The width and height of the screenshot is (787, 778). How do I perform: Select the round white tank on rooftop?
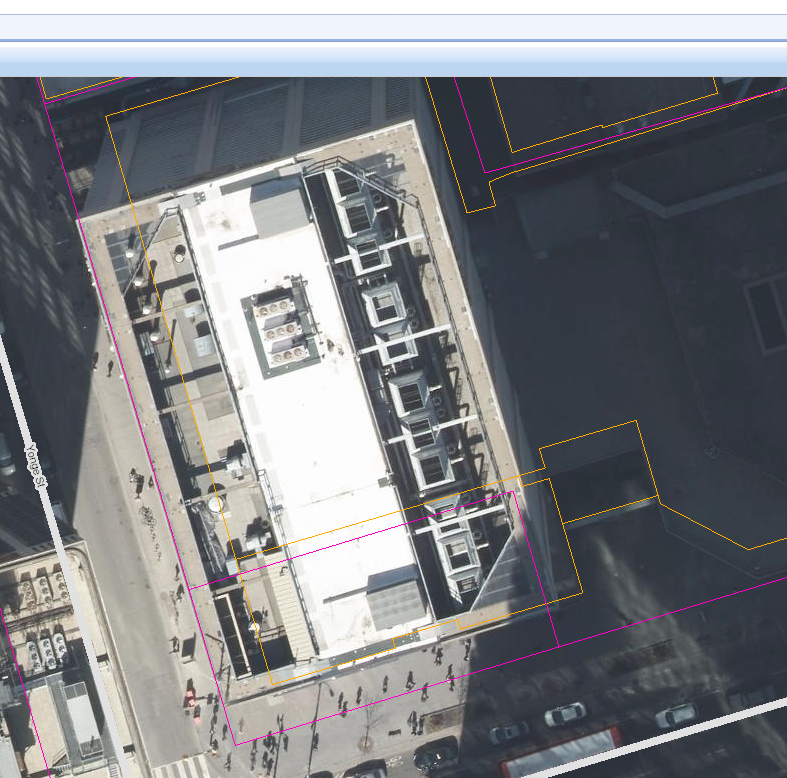point(216,505)
